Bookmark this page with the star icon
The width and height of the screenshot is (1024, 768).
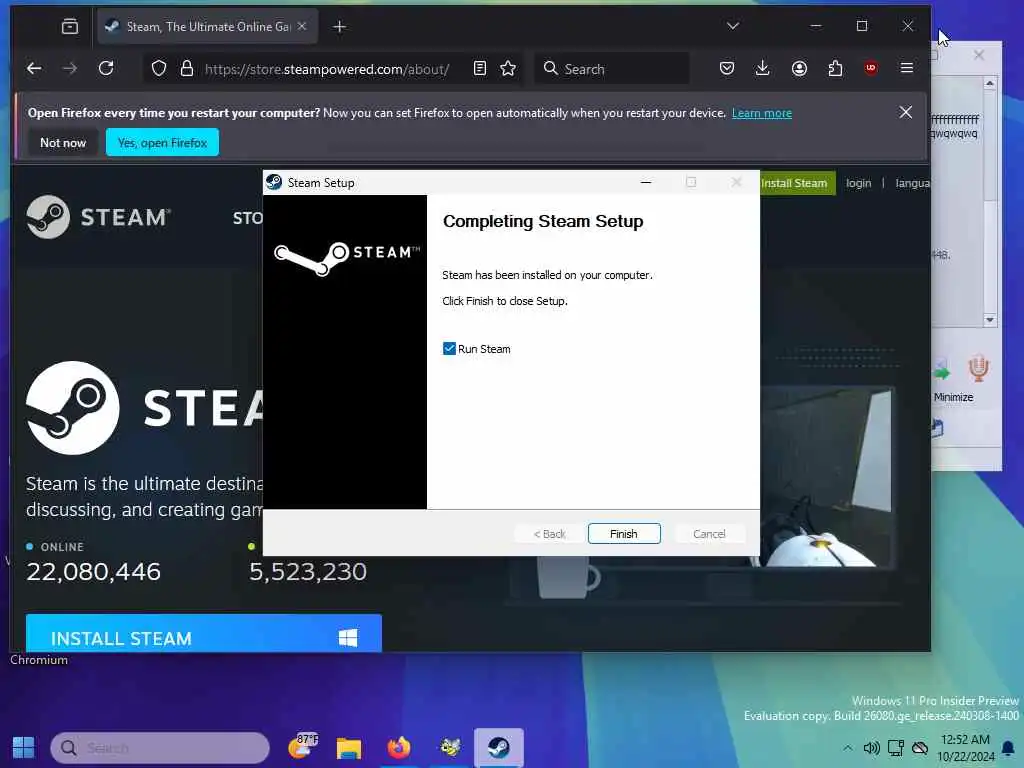coord(508,69)
